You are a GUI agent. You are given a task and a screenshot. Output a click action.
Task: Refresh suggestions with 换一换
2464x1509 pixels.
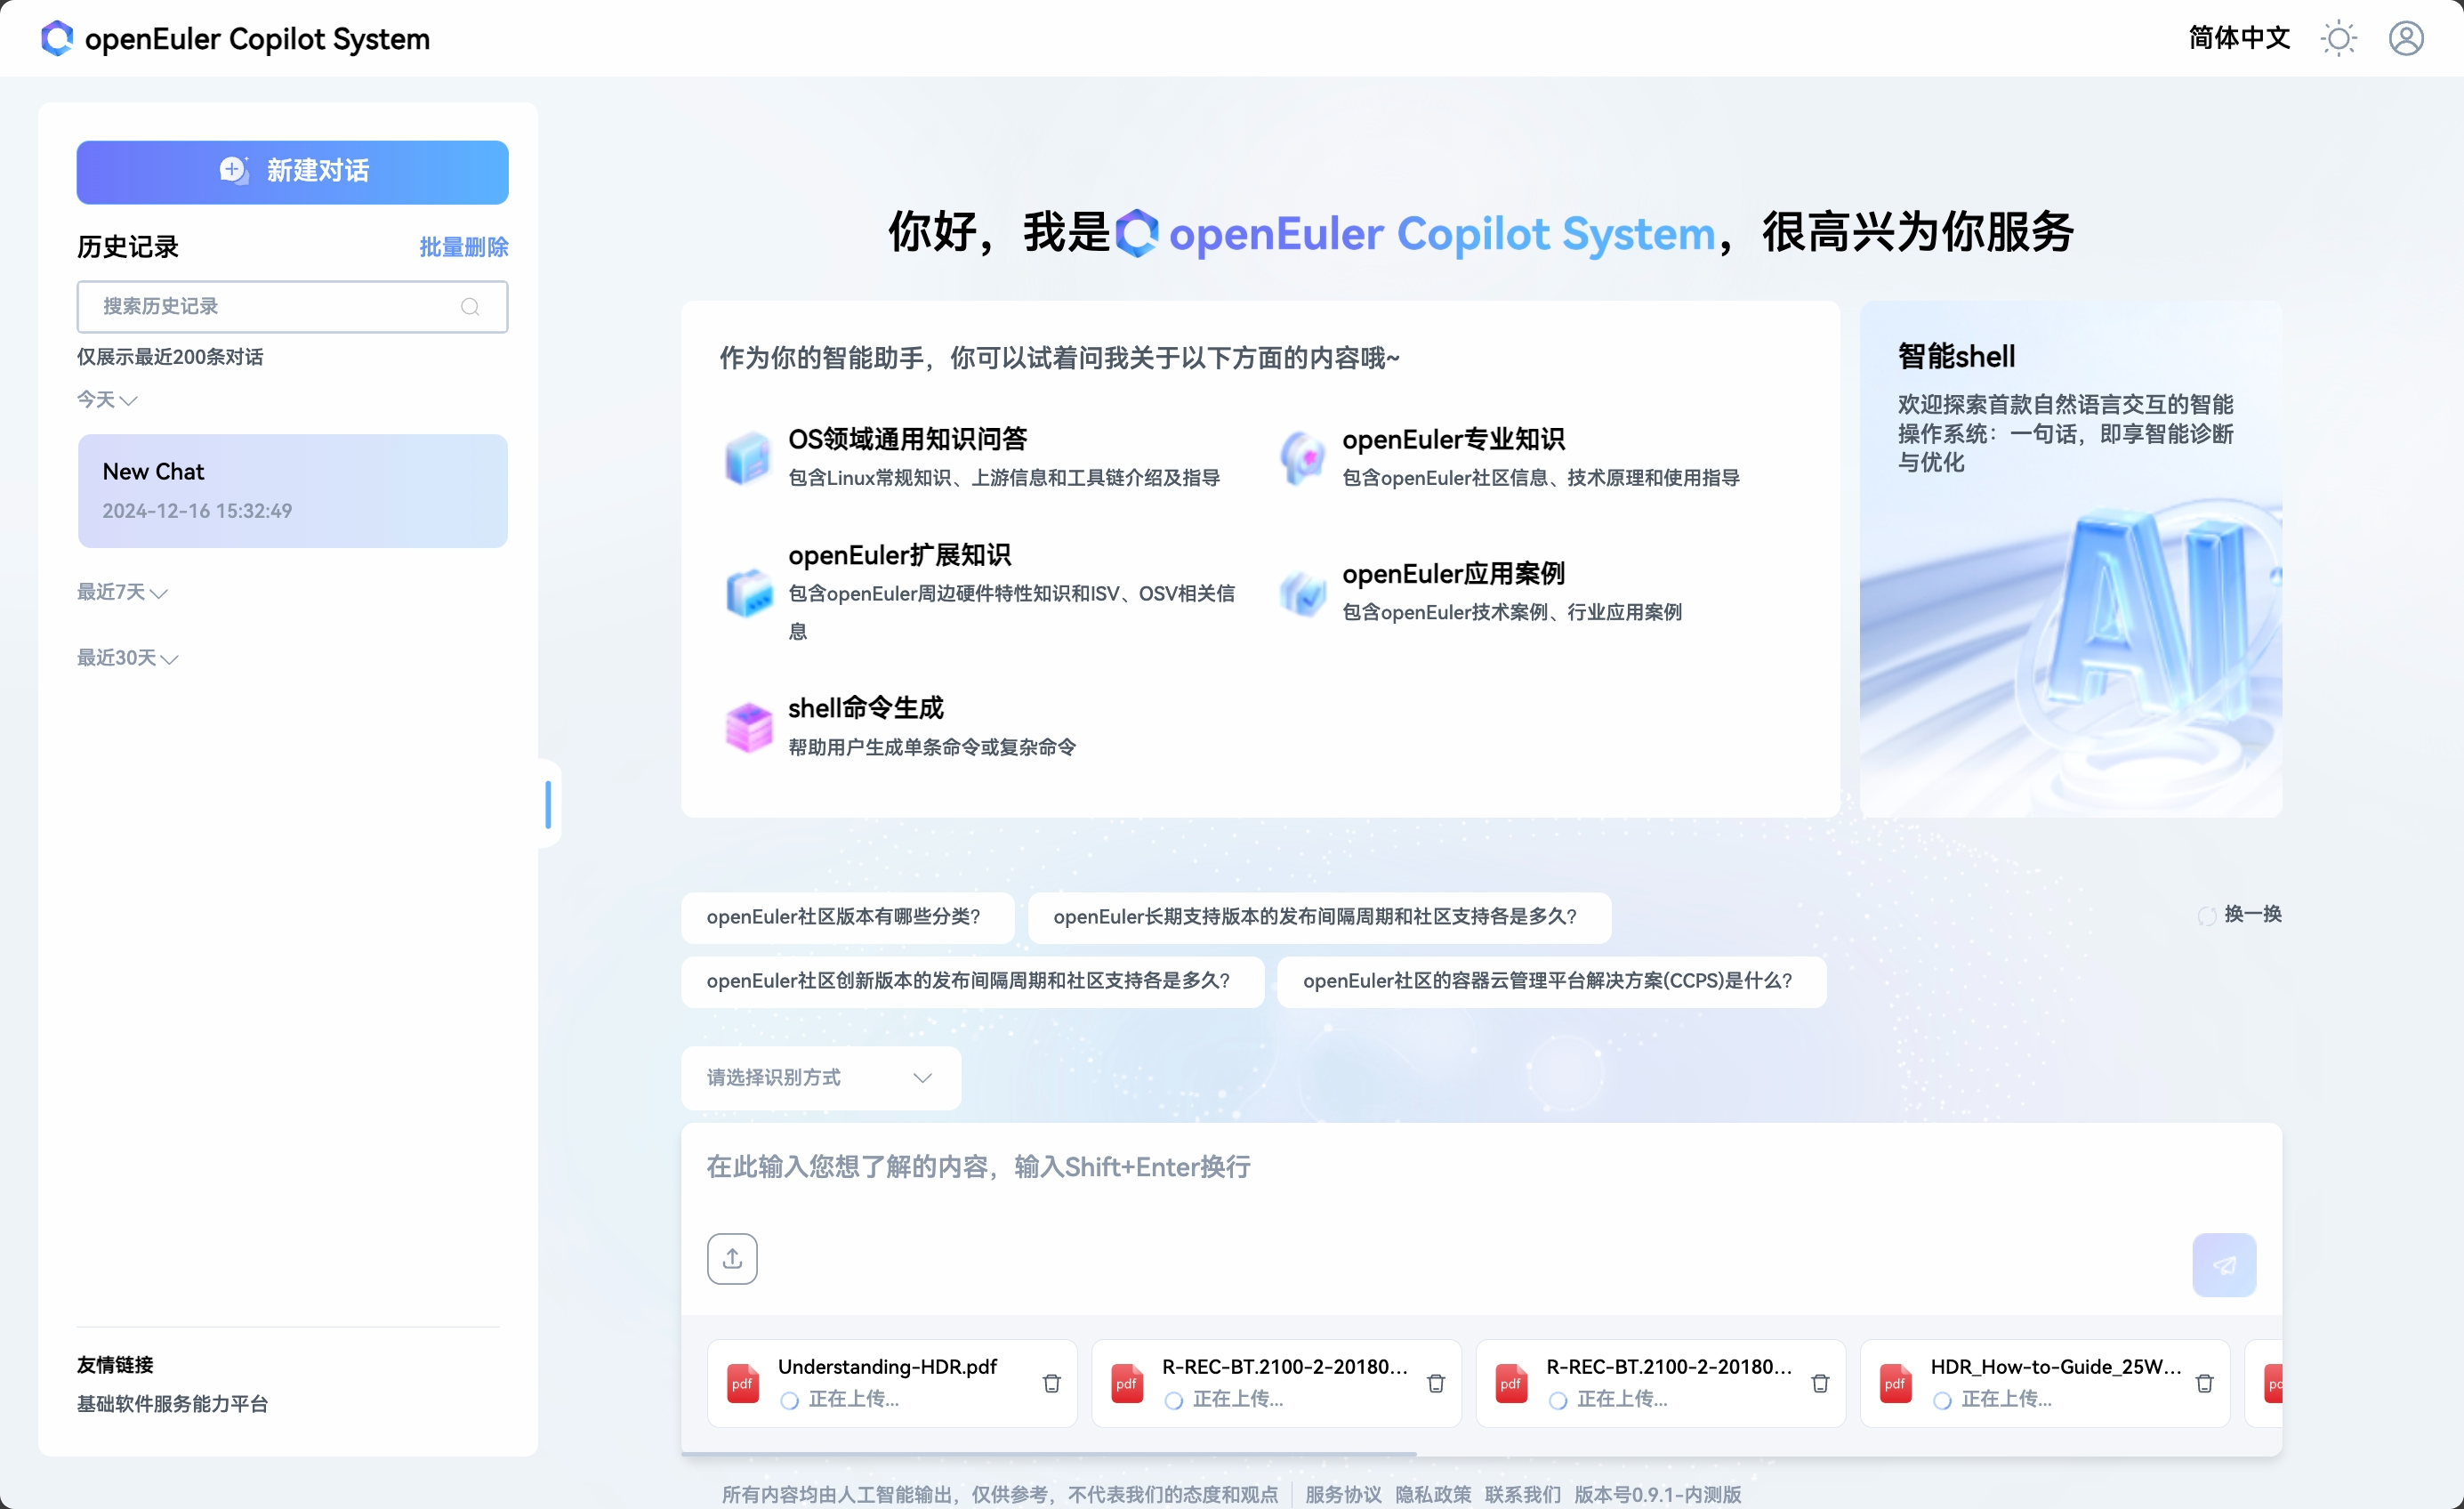tap(2239, 914)
